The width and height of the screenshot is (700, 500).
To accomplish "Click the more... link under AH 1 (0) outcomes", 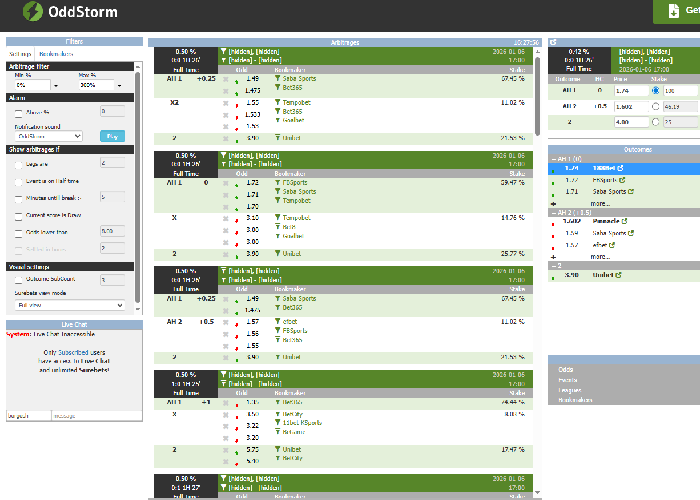I will (x=600, y=204).
